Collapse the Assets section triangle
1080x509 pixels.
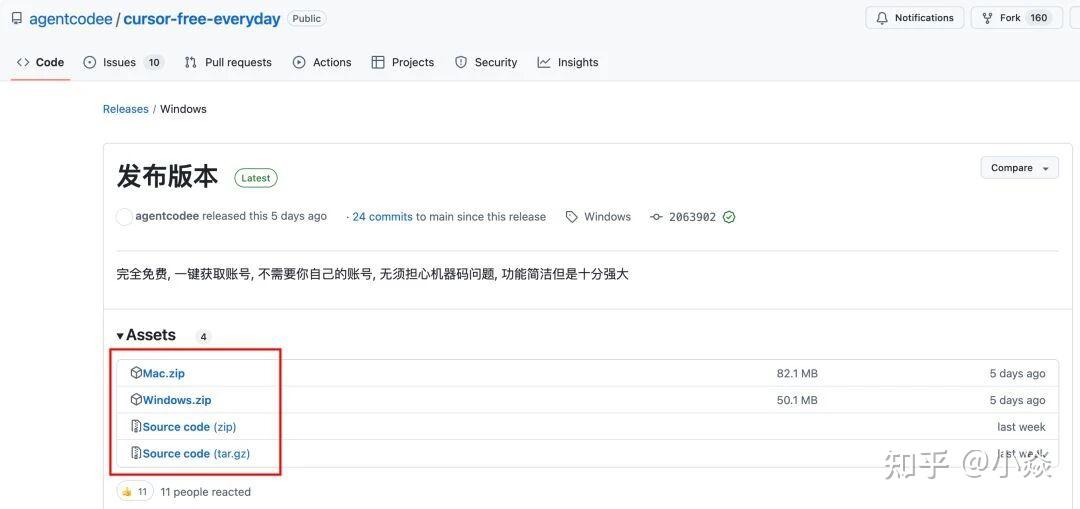(x=120, y=336)
